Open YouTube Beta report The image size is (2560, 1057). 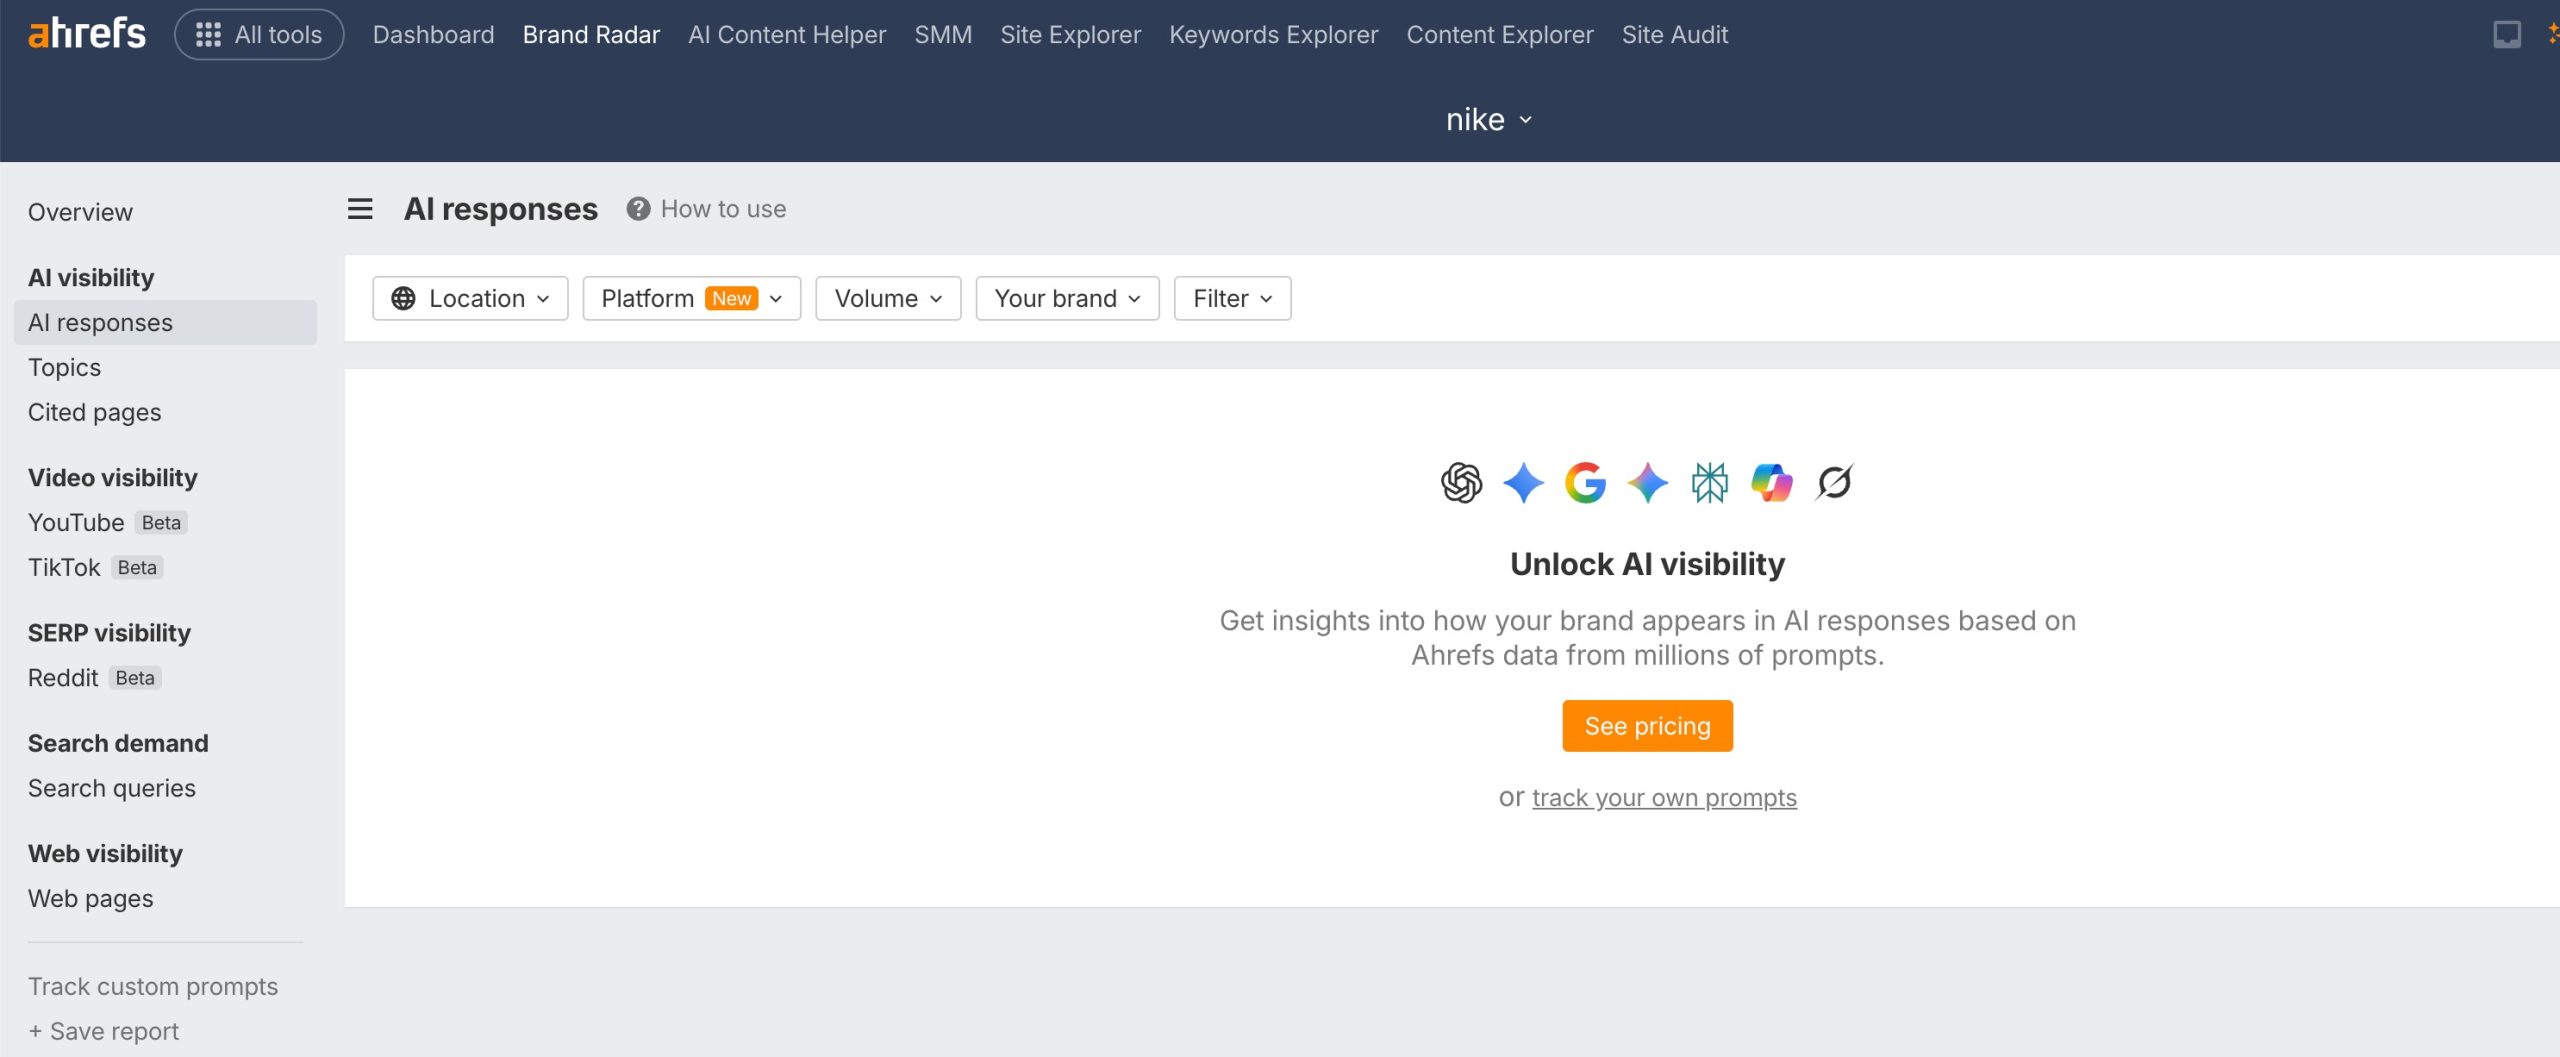(x=107, y=522)
